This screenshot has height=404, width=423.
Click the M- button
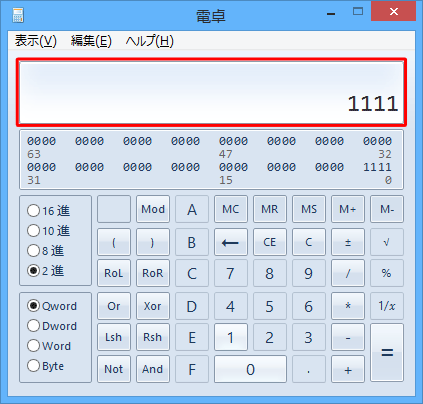click(x=387, y=209)
